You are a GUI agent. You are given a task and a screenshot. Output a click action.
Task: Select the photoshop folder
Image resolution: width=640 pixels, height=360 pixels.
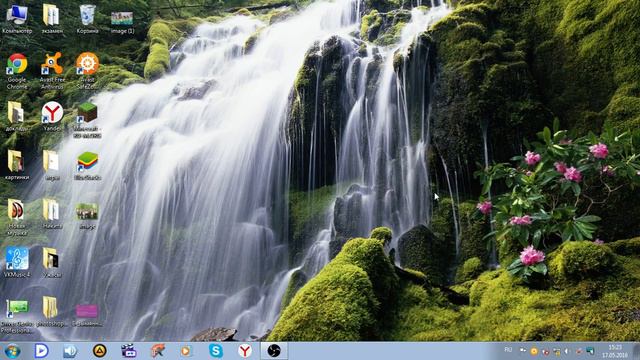[51, 312]
